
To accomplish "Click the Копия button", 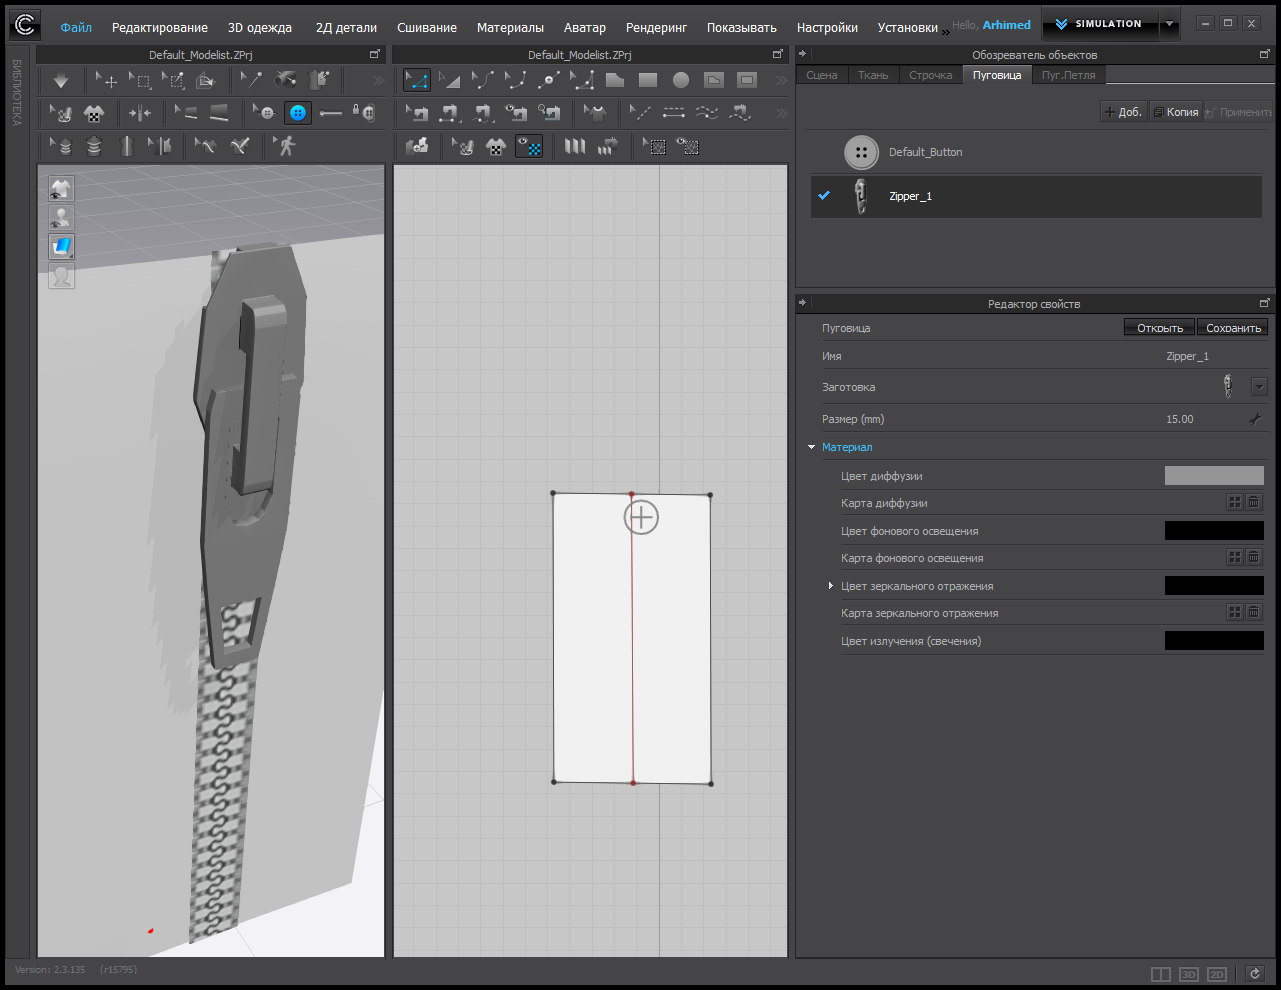I will pyautogui.click(x=1176, y=112).
